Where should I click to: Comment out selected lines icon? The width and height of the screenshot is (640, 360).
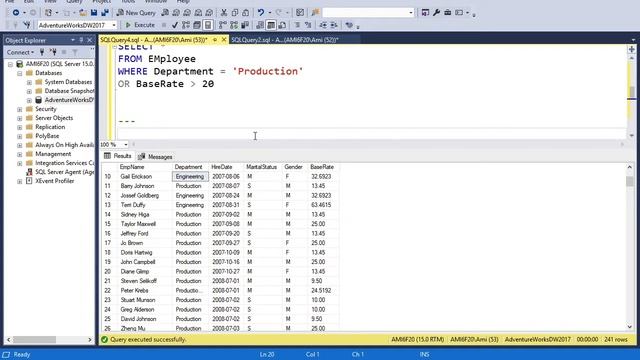coord(297,25)
